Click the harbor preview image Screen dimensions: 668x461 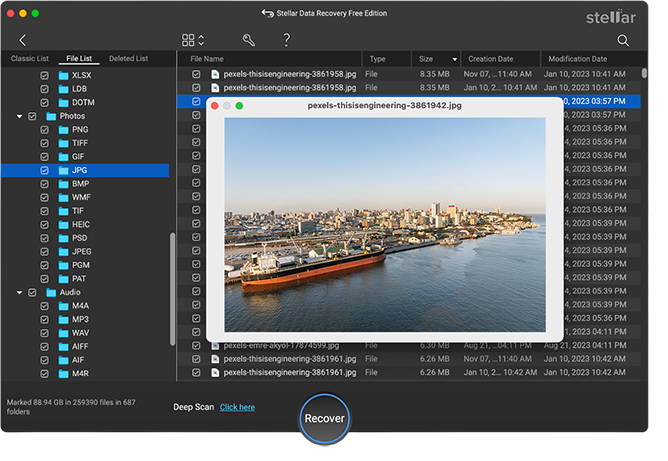(x=384, y=224)
